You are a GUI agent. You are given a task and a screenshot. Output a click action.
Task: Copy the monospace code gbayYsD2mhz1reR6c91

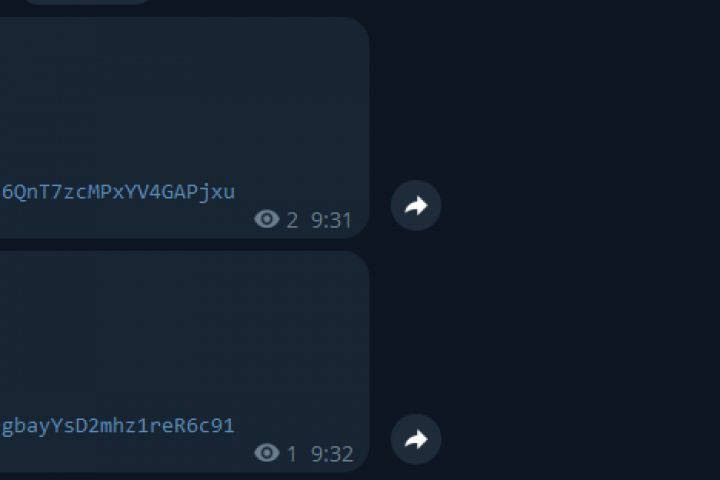pos(118,426)
